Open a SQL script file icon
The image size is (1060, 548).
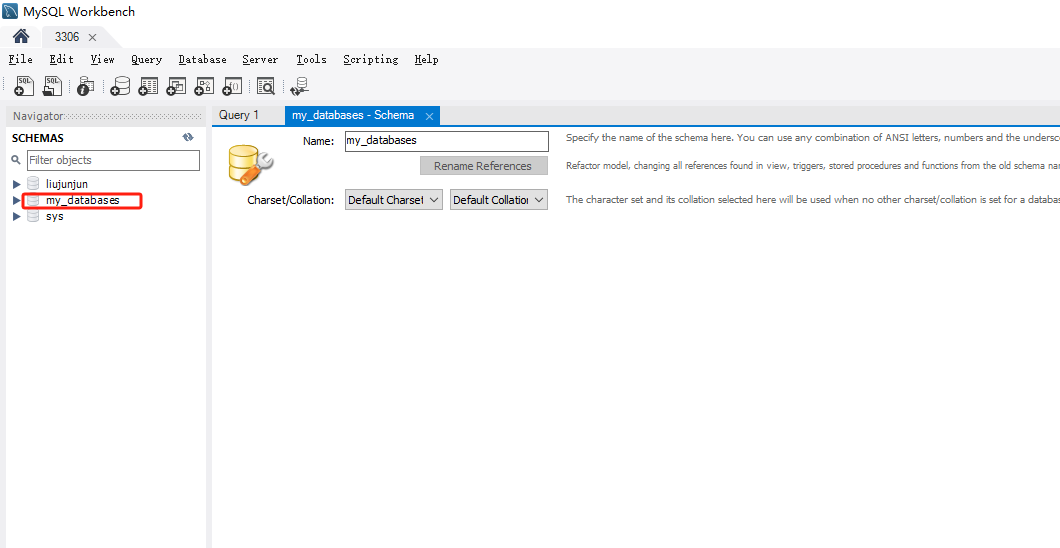52,86
